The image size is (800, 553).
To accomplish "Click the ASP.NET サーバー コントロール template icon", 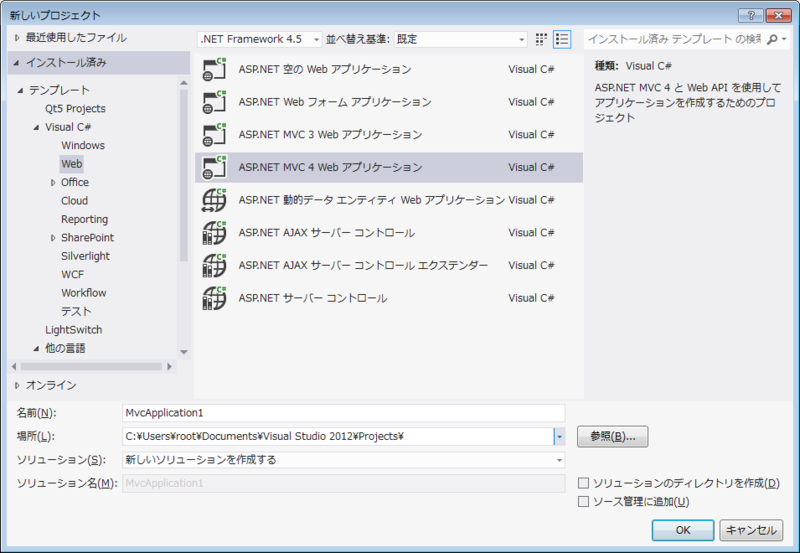I will tap(214, 298).
